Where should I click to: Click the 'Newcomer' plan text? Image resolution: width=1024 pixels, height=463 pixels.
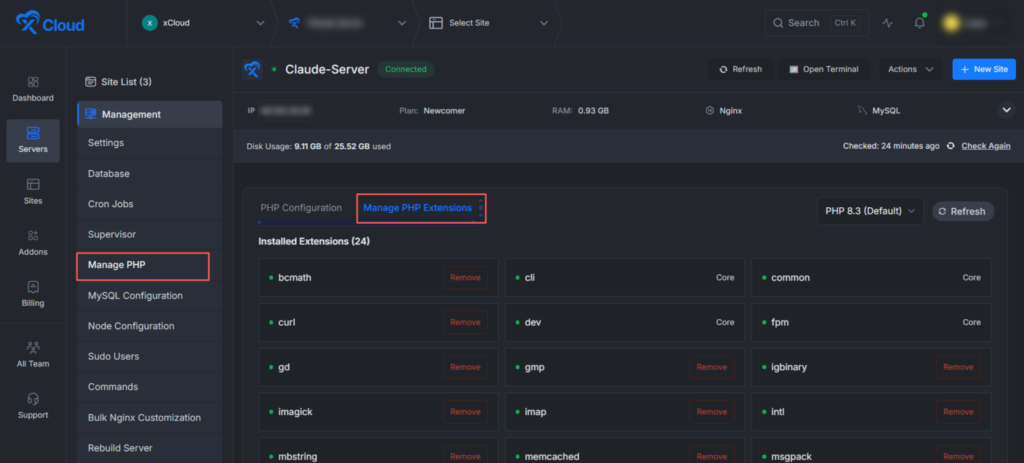click(x=444, y=111)
